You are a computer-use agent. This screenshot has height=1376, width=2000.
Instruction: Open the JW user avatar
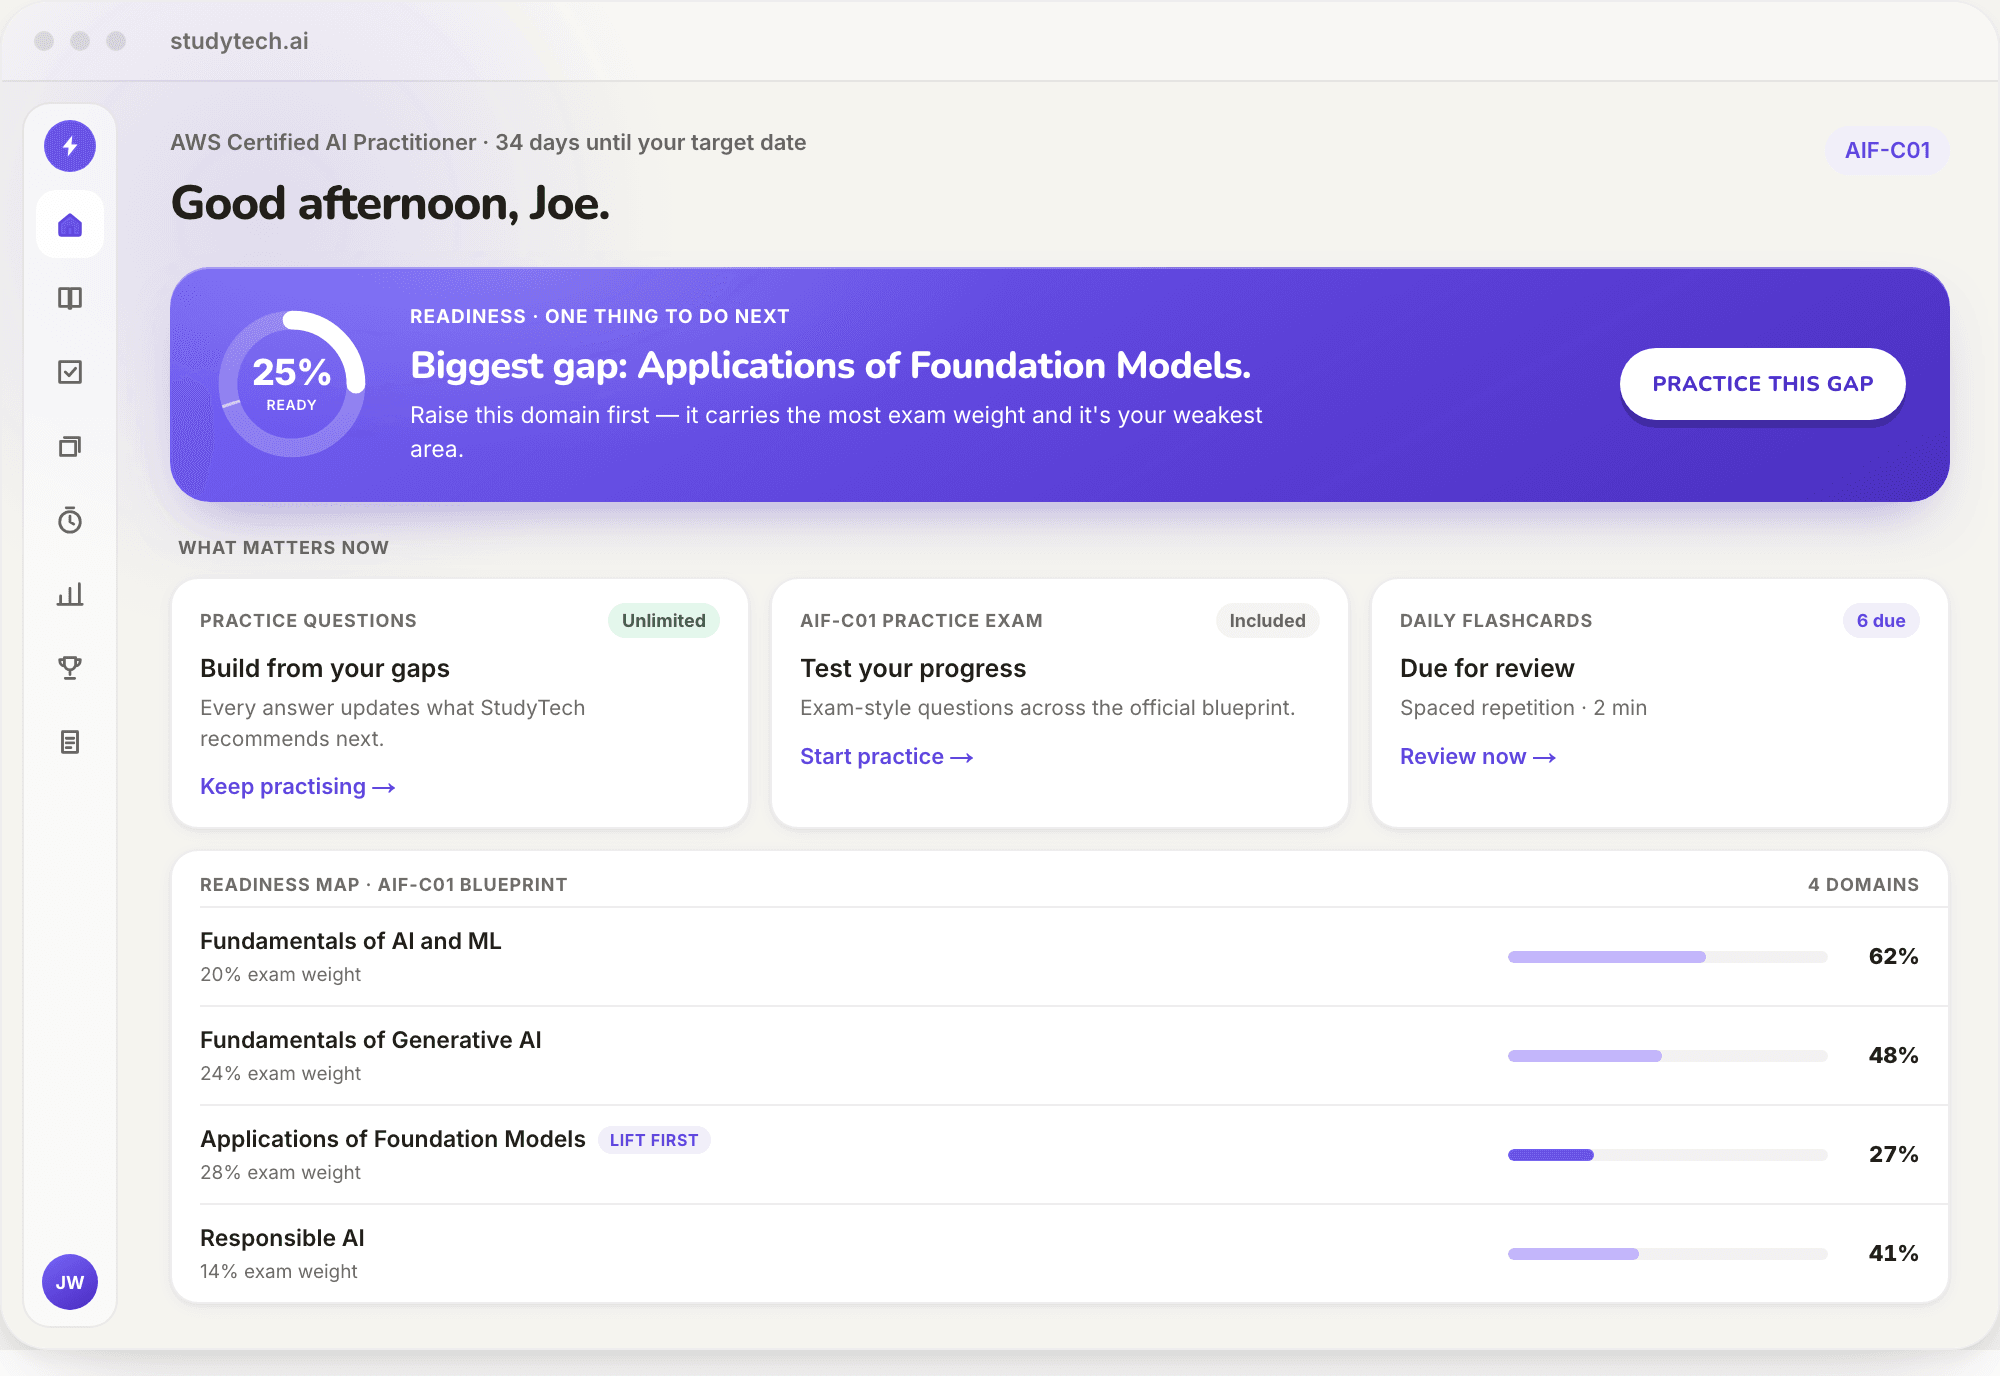(70, 1282)
